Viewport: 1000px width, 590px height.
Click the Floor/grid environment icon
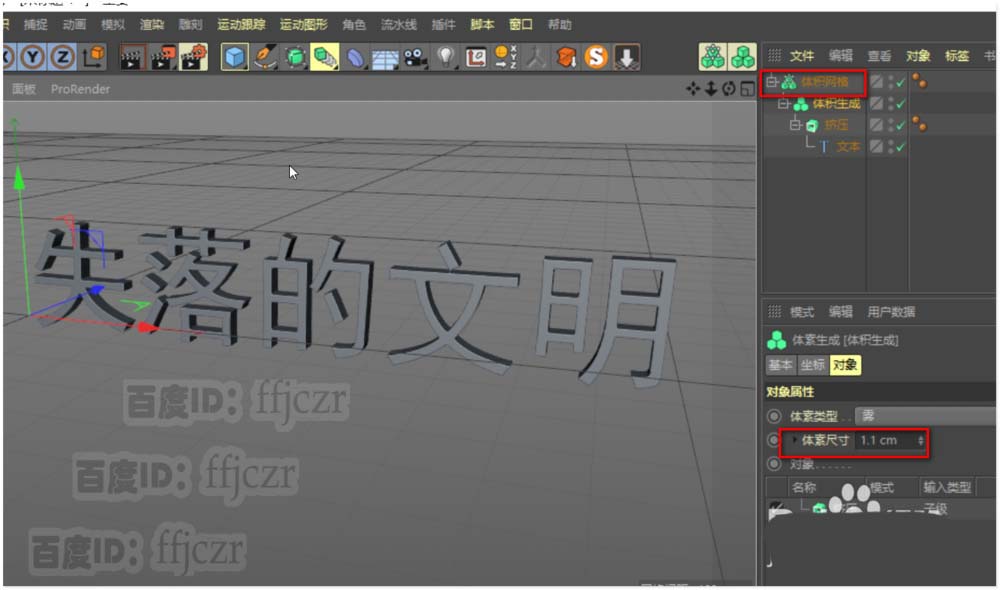386,58
